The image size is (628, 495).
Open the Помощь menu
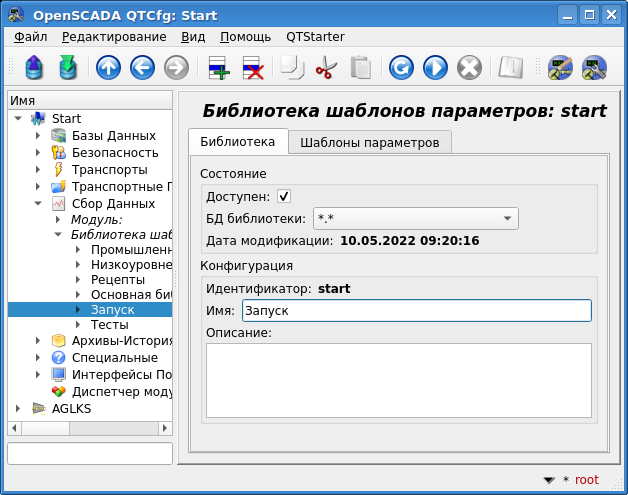(x=246, y=37)
